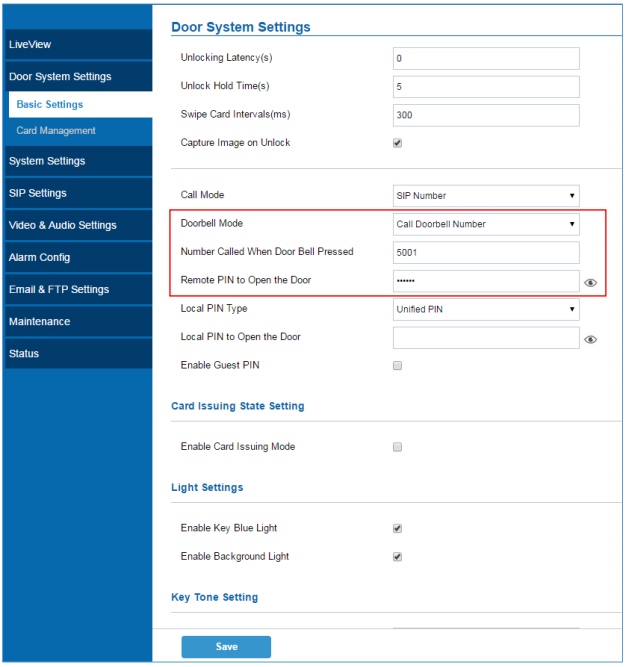Uncheck Enable Background Light
This screenshot has width=628, height=667.
(397, 557)
